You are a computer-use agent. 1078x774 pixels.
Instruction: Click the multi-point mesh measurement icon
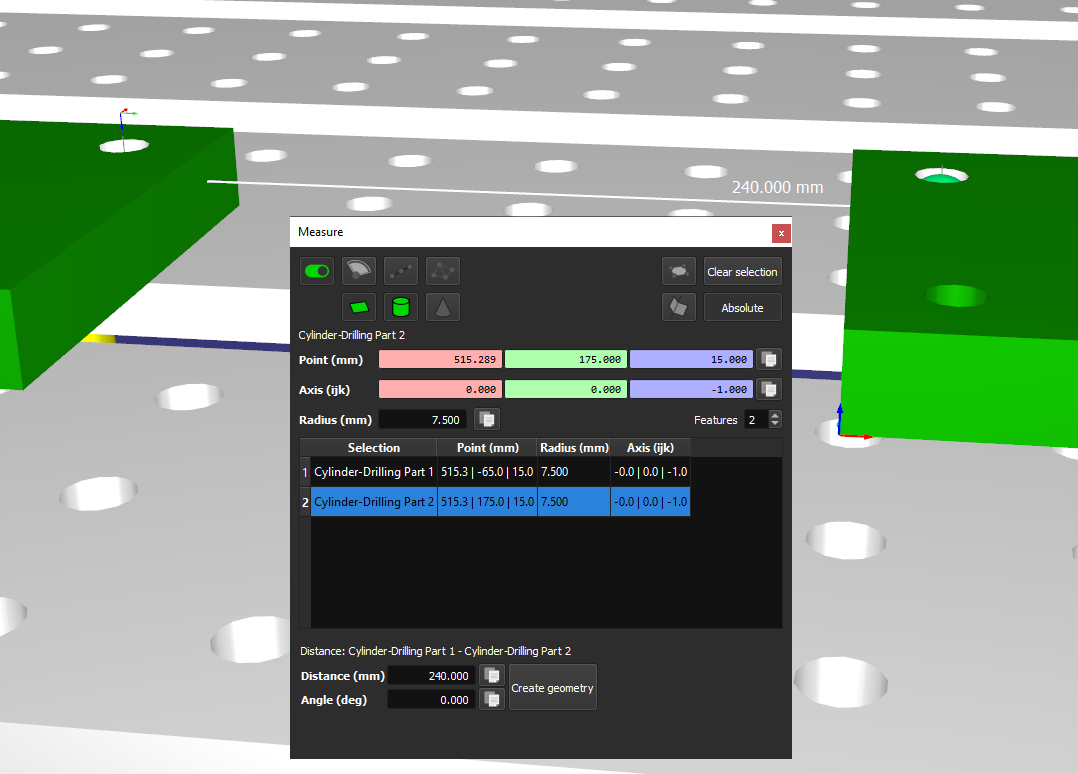tap(443, 271)
